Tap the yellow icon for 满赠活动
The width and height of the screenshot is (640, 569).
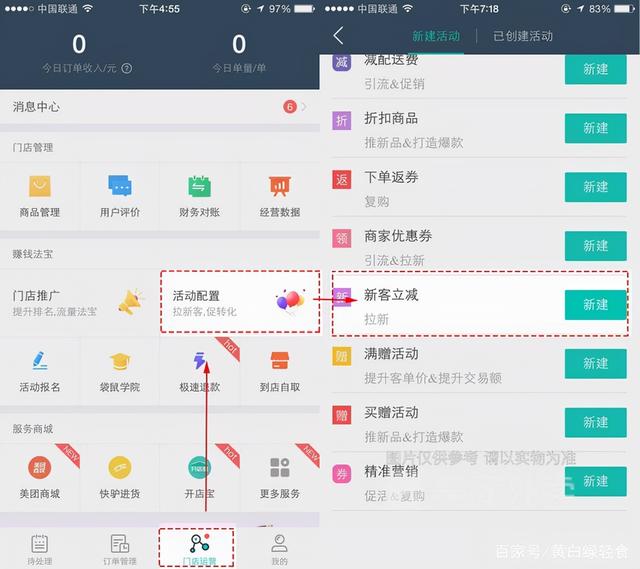[x=342, y=356]
